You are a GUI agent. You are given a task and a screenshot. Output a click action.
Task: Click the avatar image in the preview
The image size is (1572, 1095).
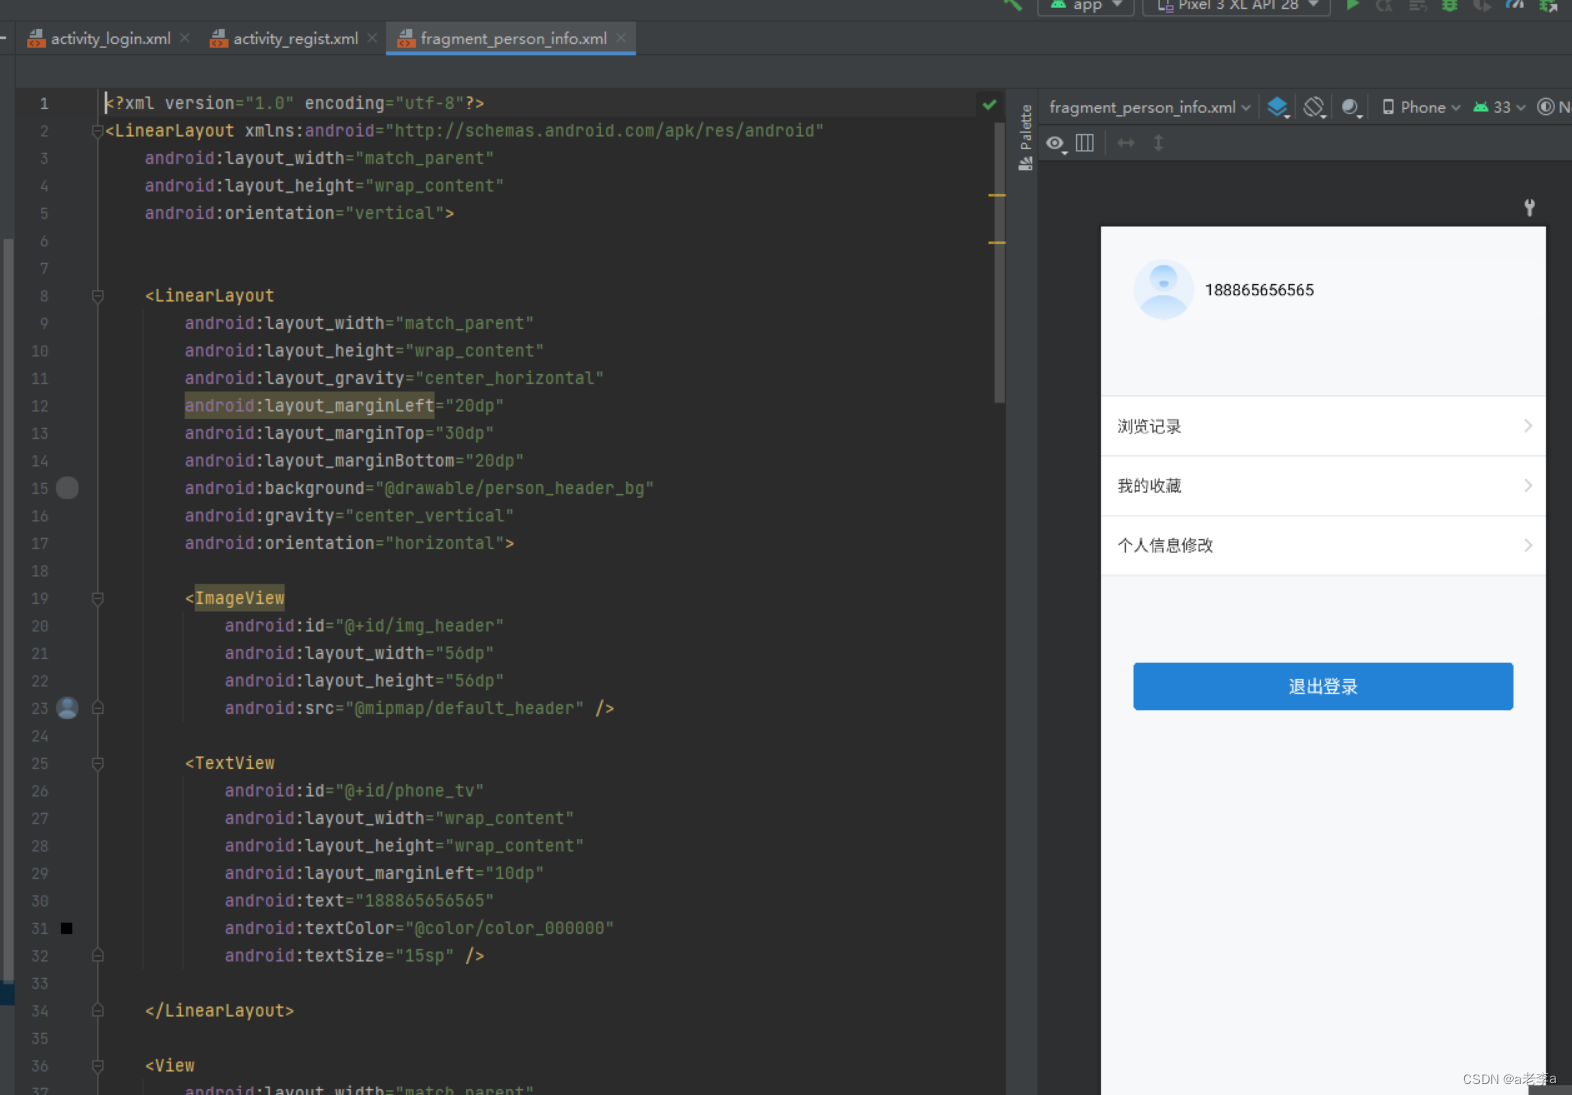(x=1163, y=290)
